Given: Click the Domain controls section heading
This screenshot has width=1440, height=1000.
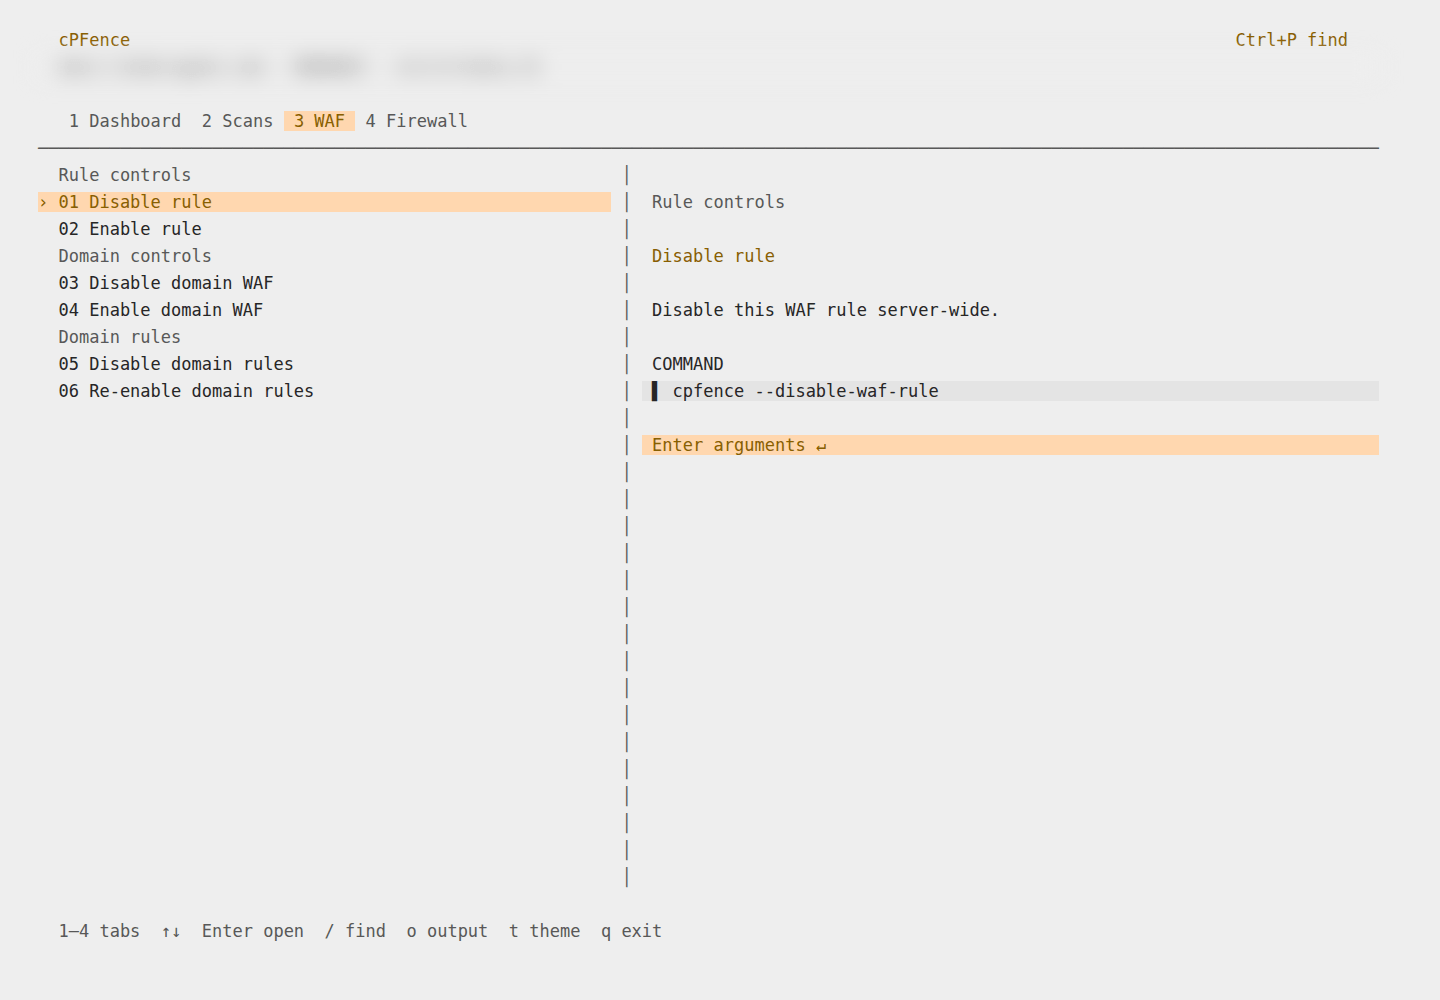Looking at the screenshot, I should pyautogui.click(x=135, y=256).
